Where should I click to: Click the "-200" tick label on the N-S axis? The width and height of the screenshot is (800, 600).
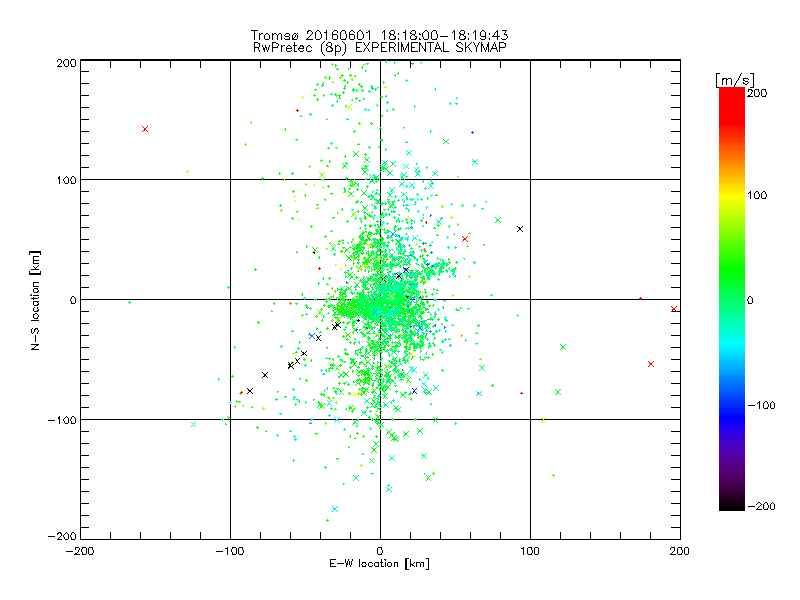pyautogui.click(x=62, y=536)
